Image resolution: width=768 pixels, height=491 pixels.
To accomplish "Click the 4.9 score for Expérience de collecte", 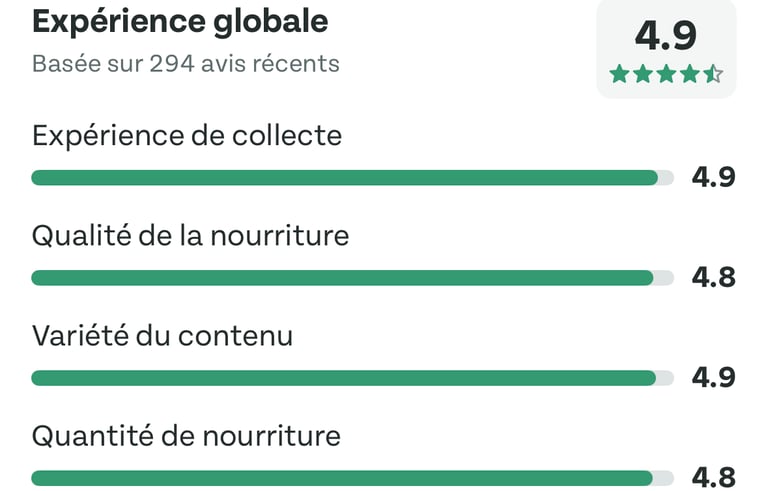I will (x=714, y=178).
